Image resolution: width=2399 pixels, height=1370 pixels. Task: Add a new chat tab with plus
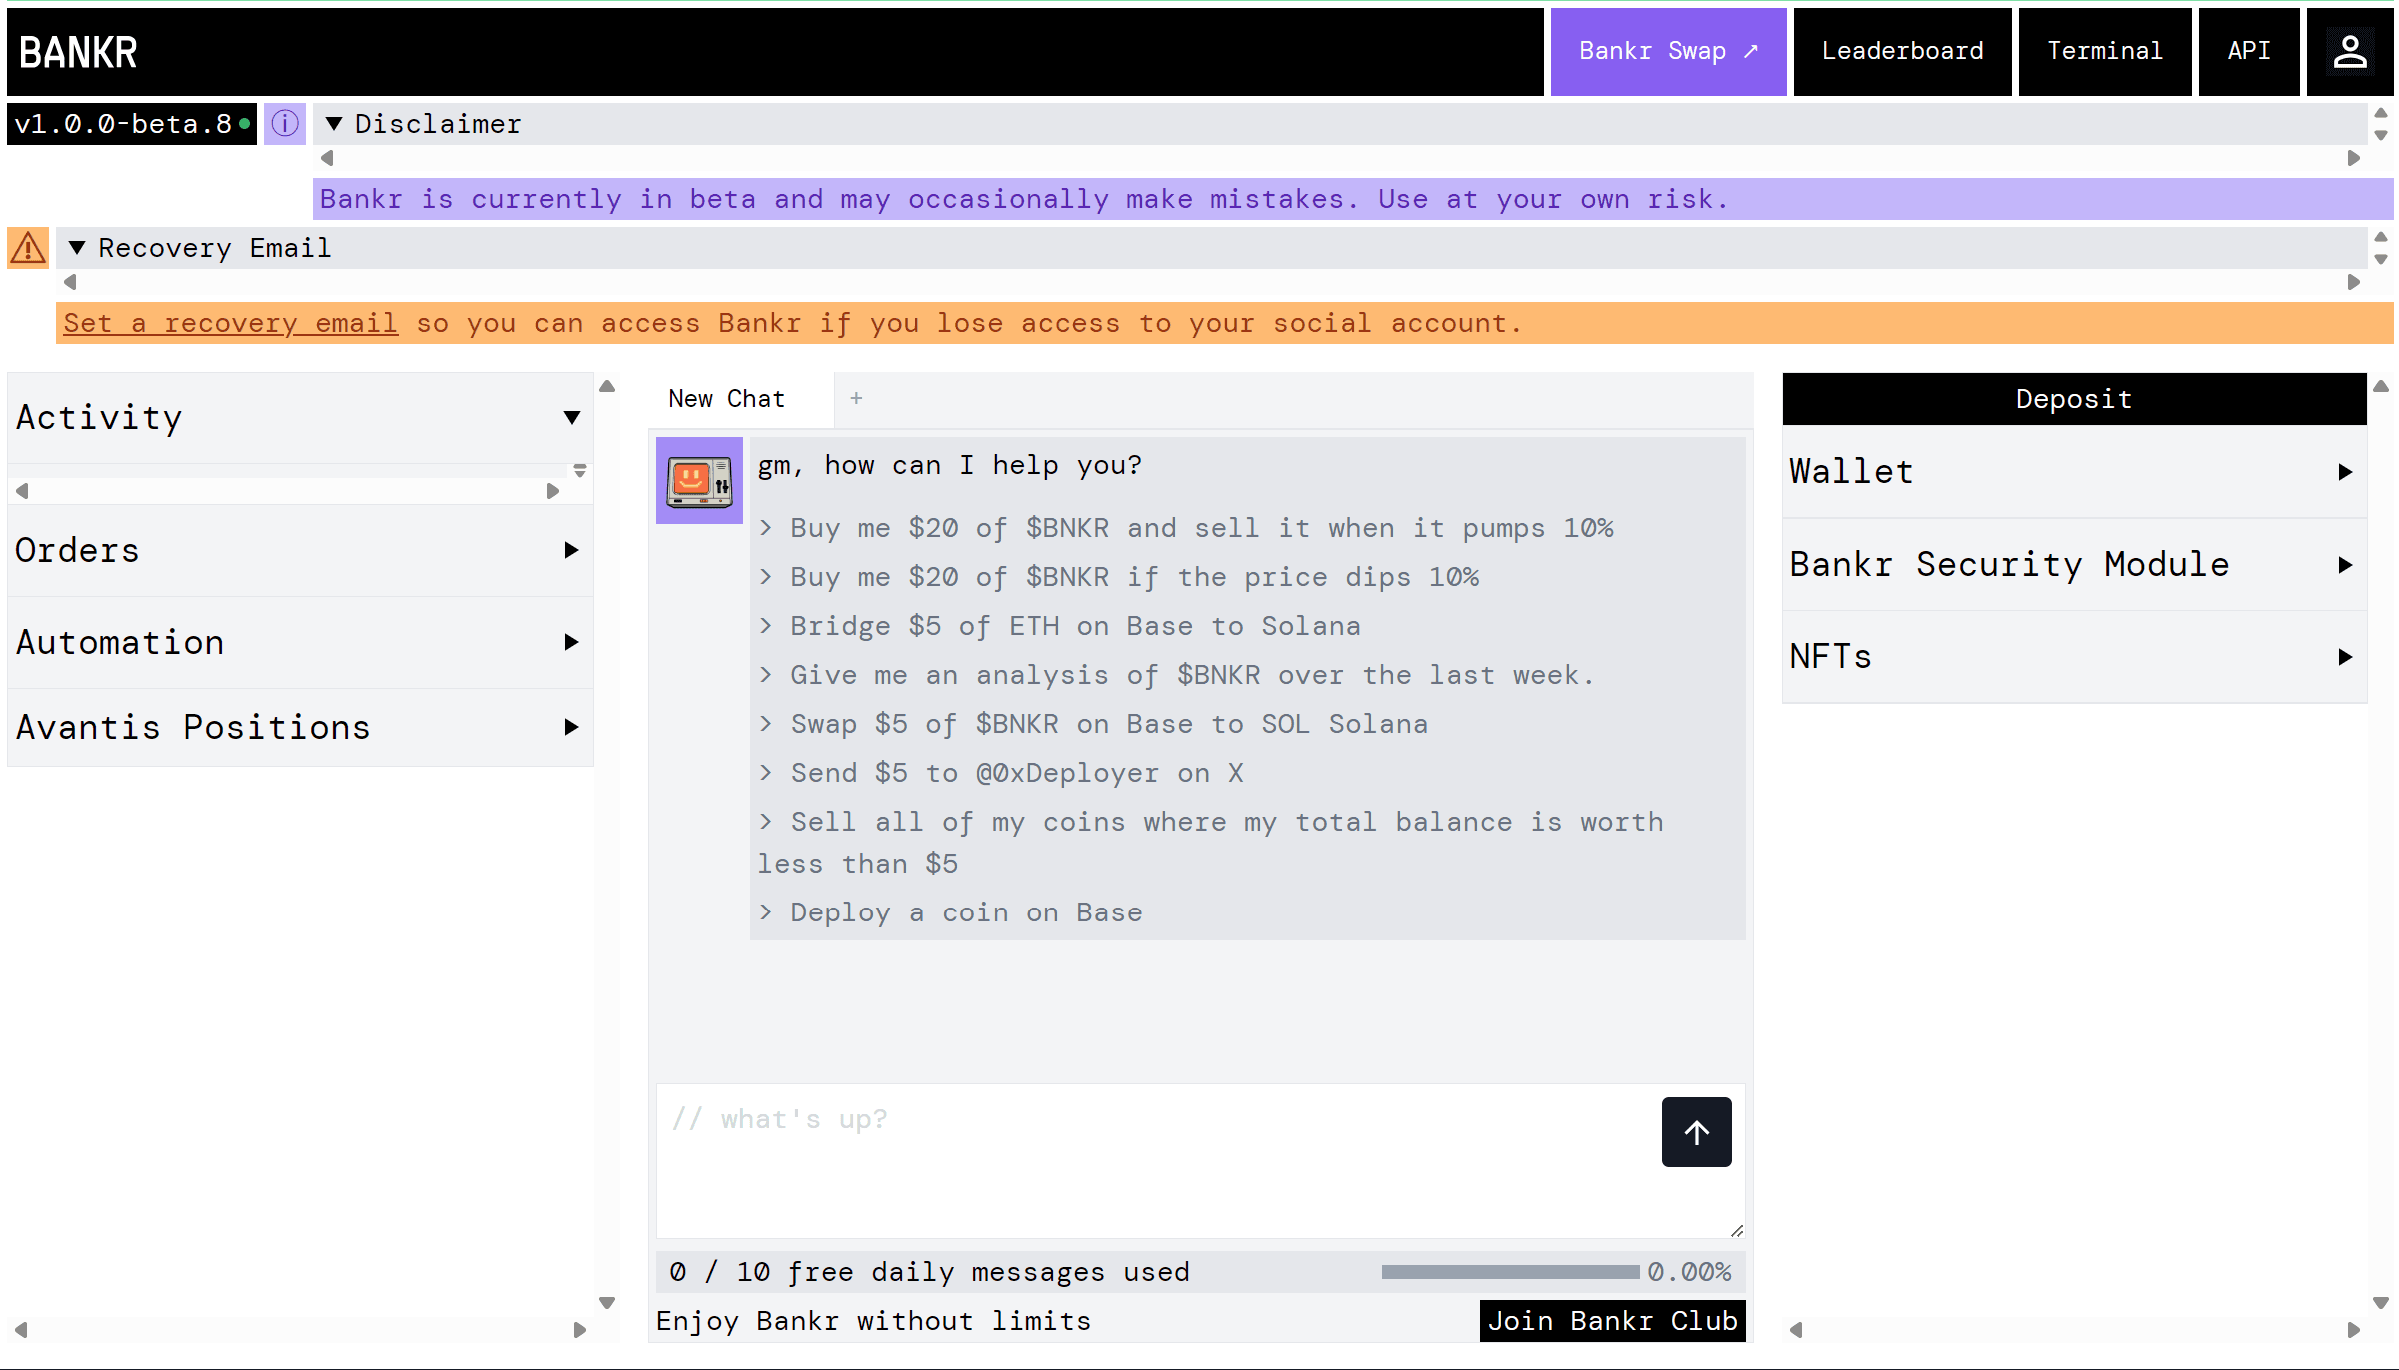point(856,398)
